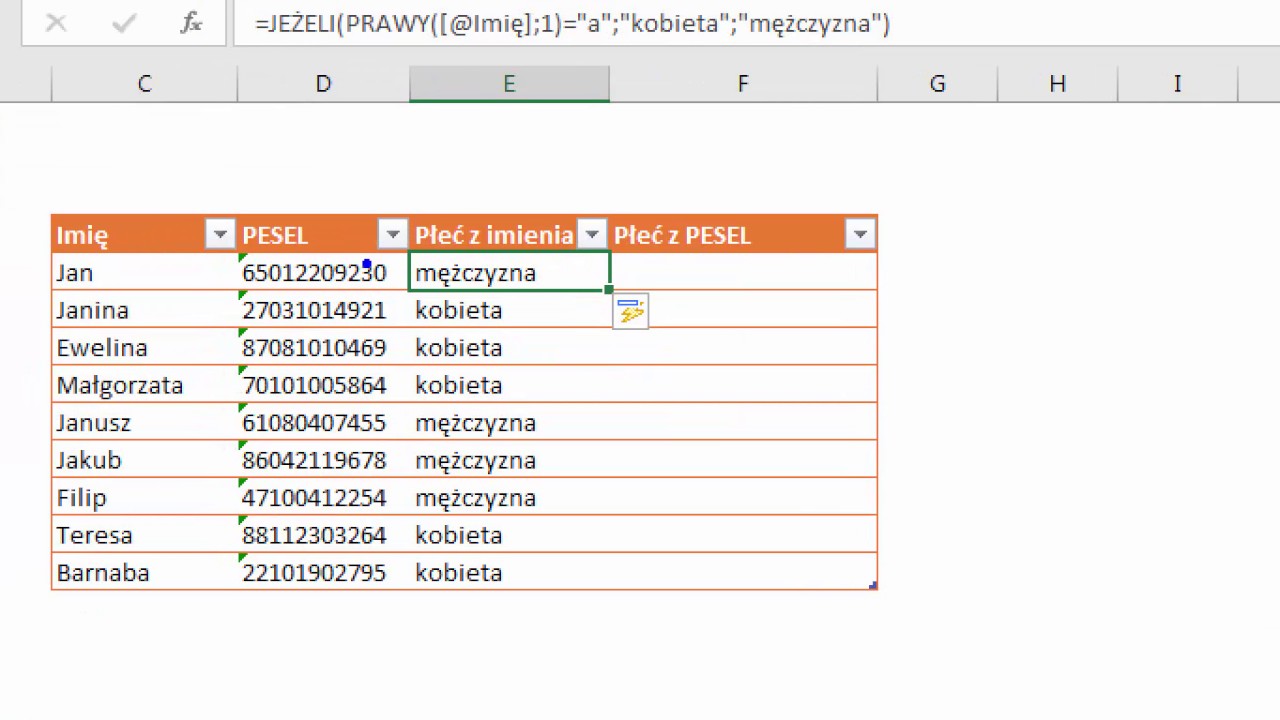Image resolution: width=1280 pixels, height=720 pixels.
Task: Select PESEL value 22101902795
Action: (324, 572)
